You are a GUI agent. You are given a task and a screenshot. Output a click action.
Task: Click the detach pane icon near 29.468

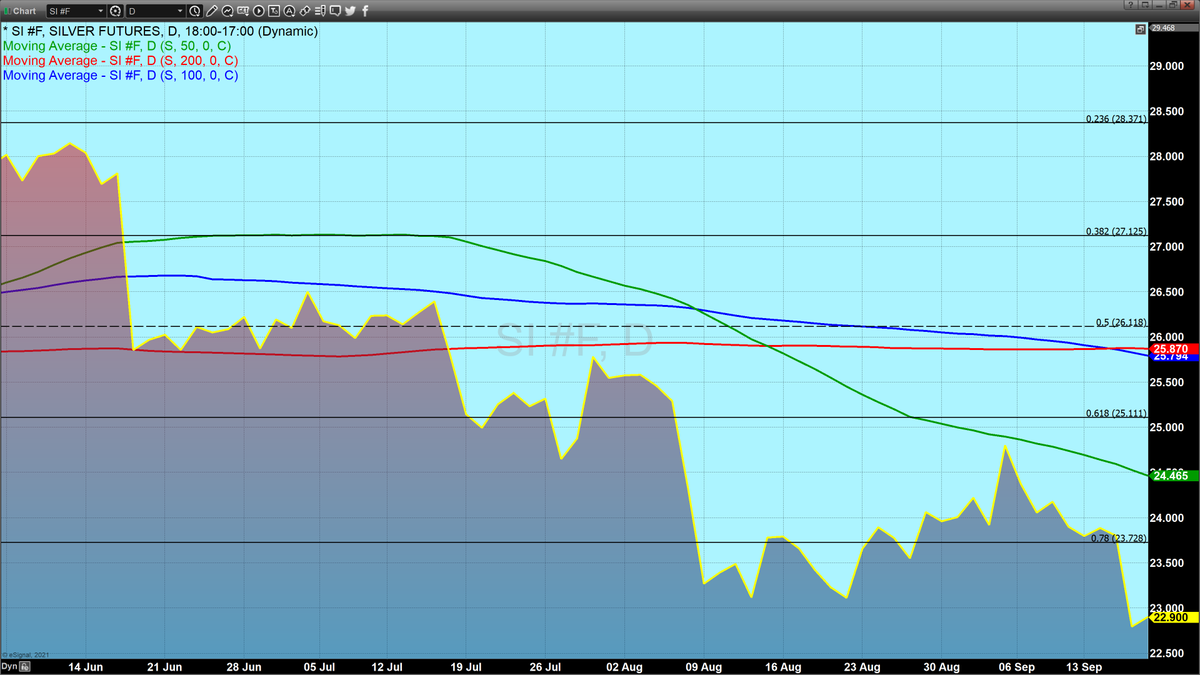(x=1141, y=29)
